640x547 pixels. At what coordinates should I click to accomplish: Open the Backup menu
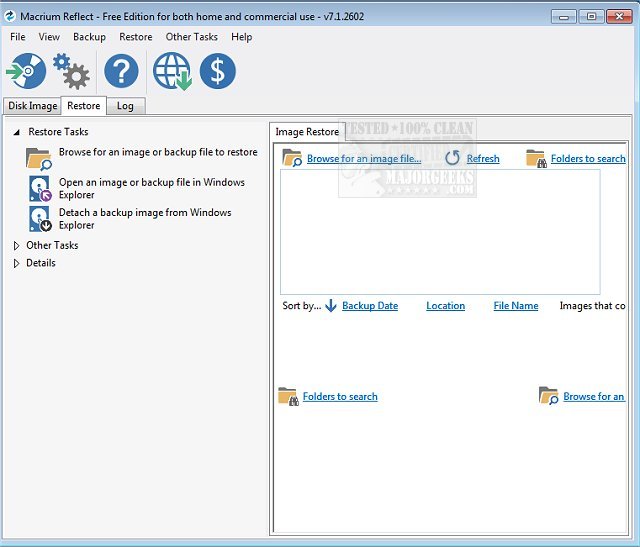(x=89, y=37)
